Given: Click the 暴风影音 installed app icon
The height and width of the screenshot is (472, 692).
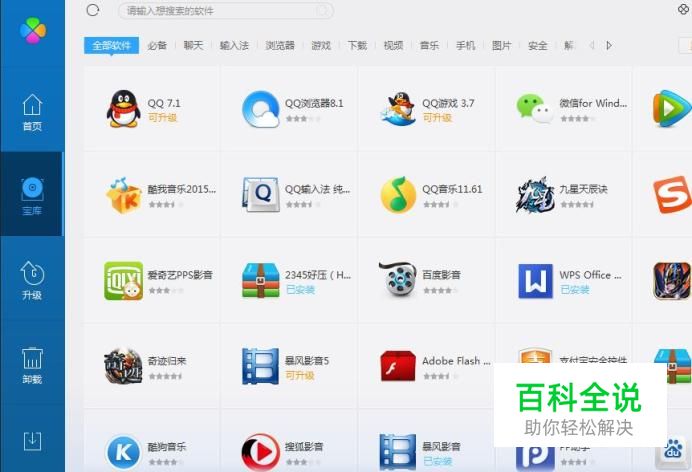Looking at the screenshot, I should click(398, 452).
